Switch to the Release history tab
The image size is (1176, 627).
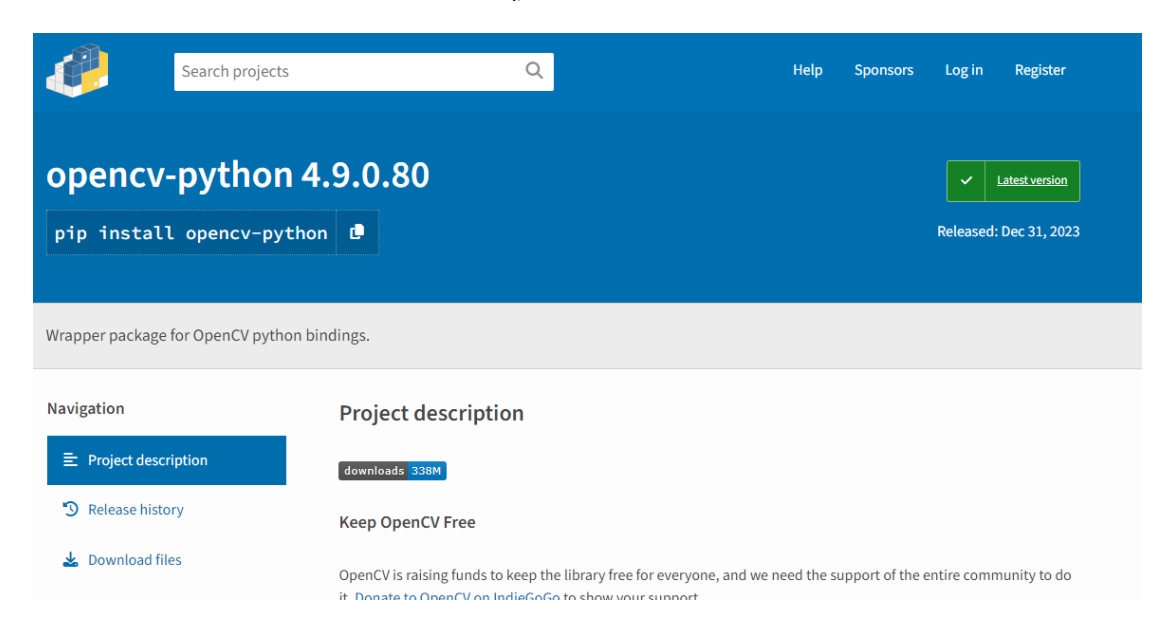tap(136, 509)
